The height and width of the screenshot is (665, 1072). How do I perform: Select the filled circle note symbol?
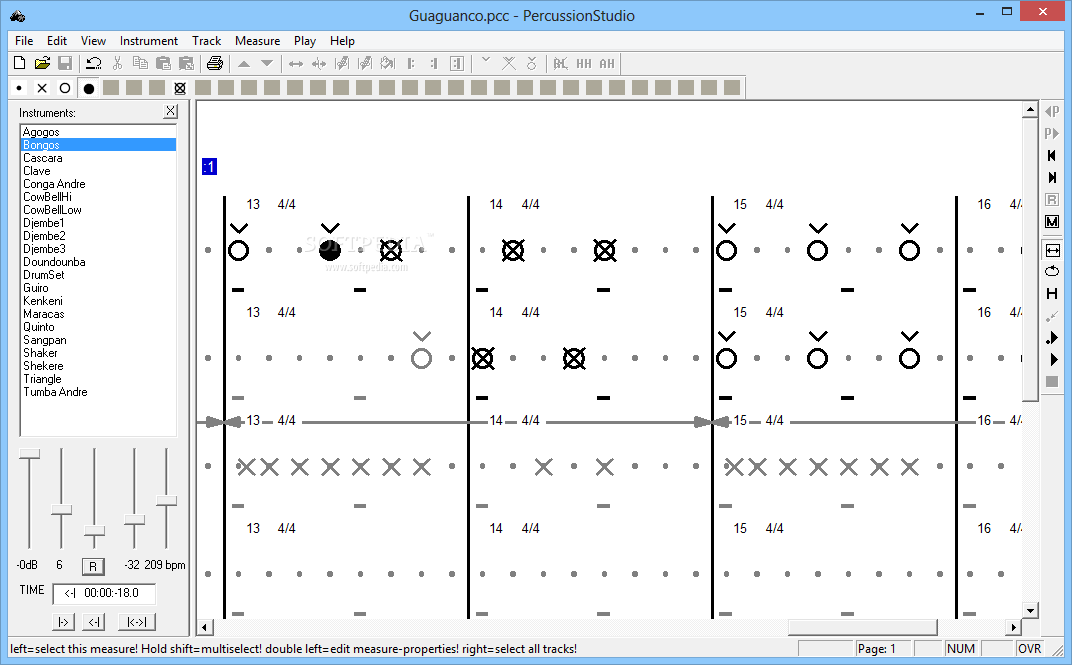(x=88, y=88)
